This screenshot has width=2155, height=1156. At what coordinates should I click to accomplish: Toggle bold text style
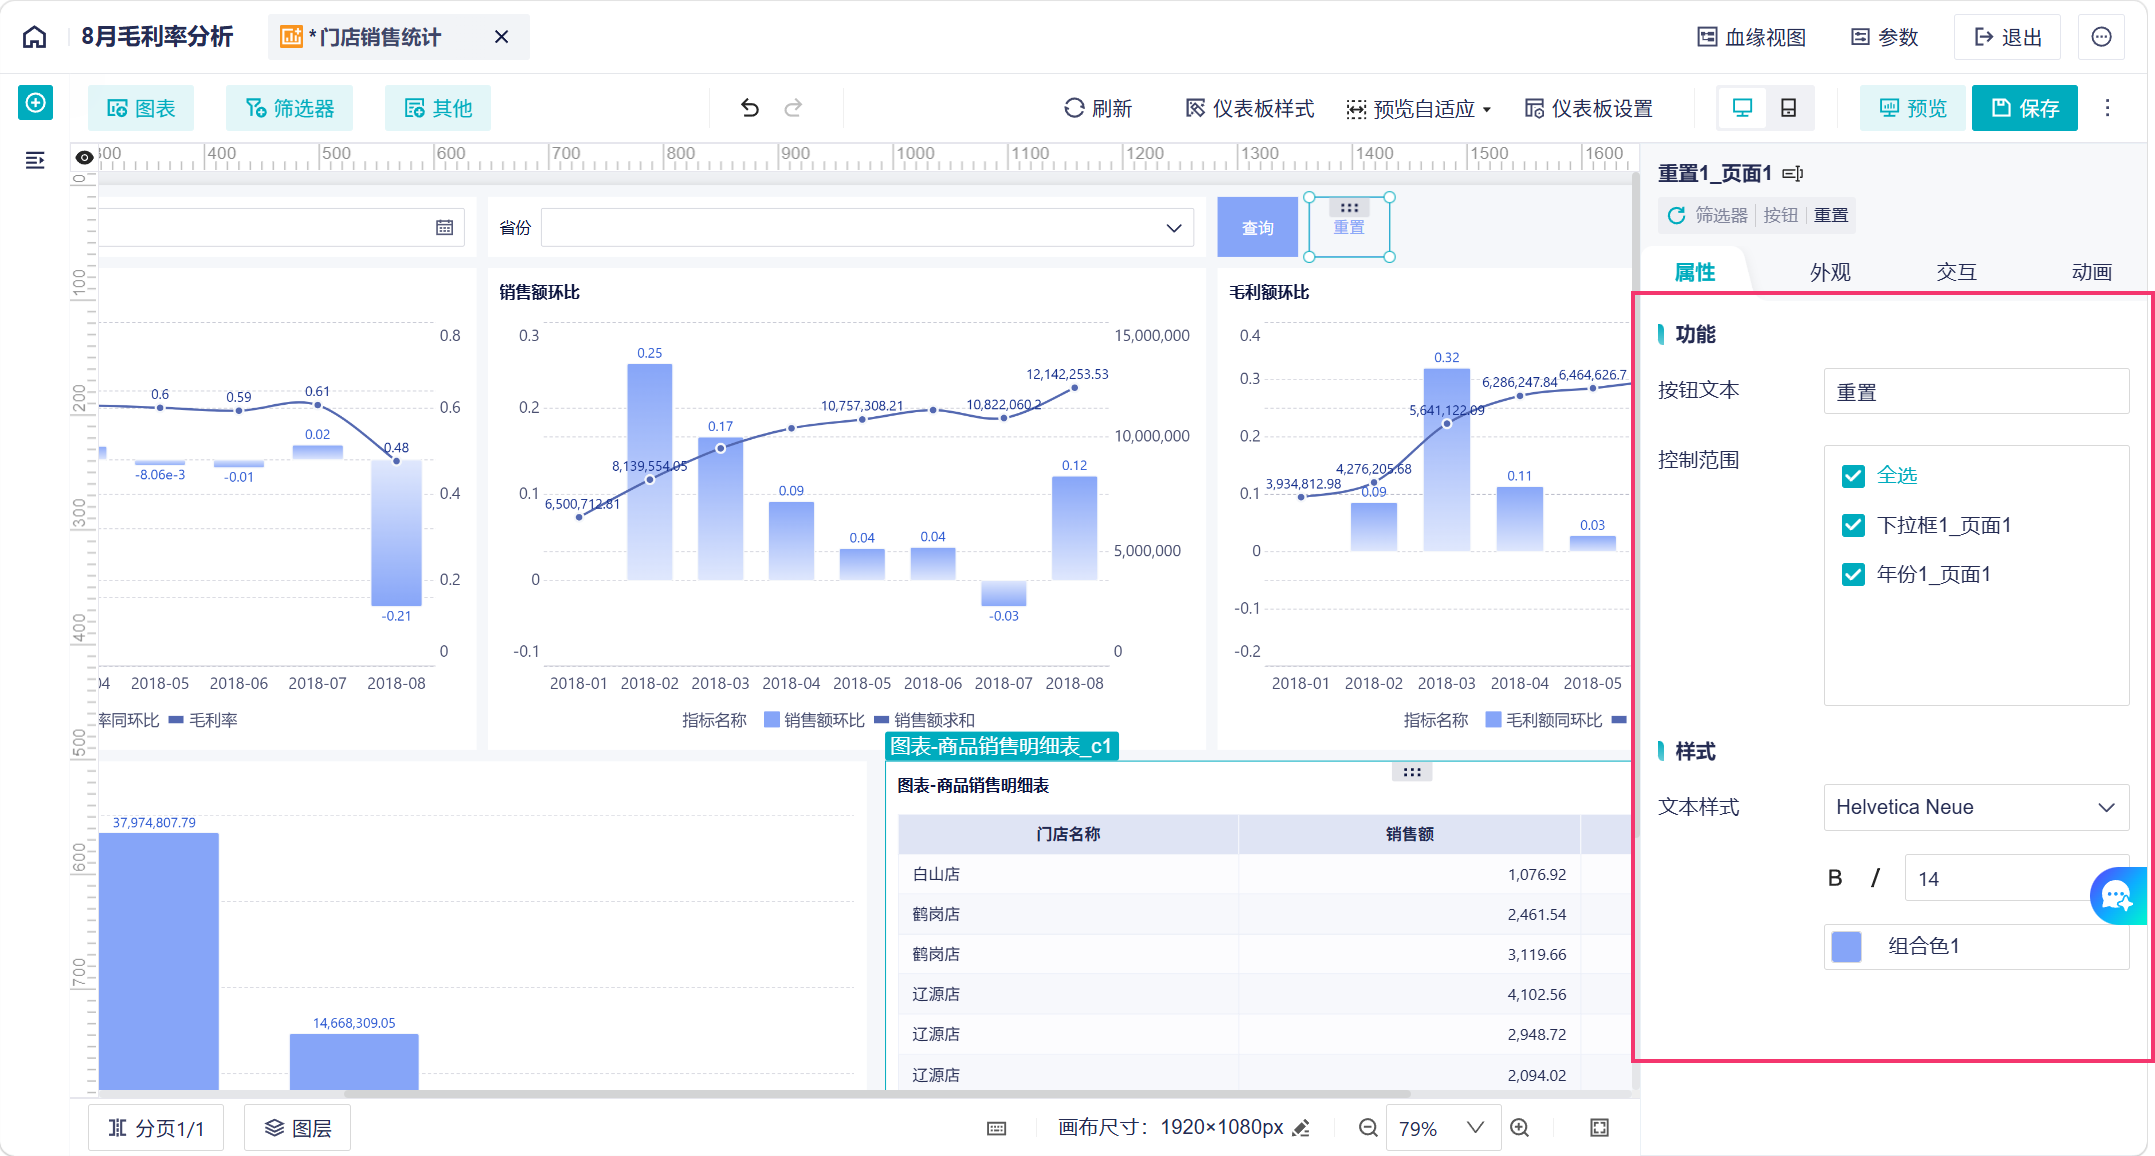1835,878
